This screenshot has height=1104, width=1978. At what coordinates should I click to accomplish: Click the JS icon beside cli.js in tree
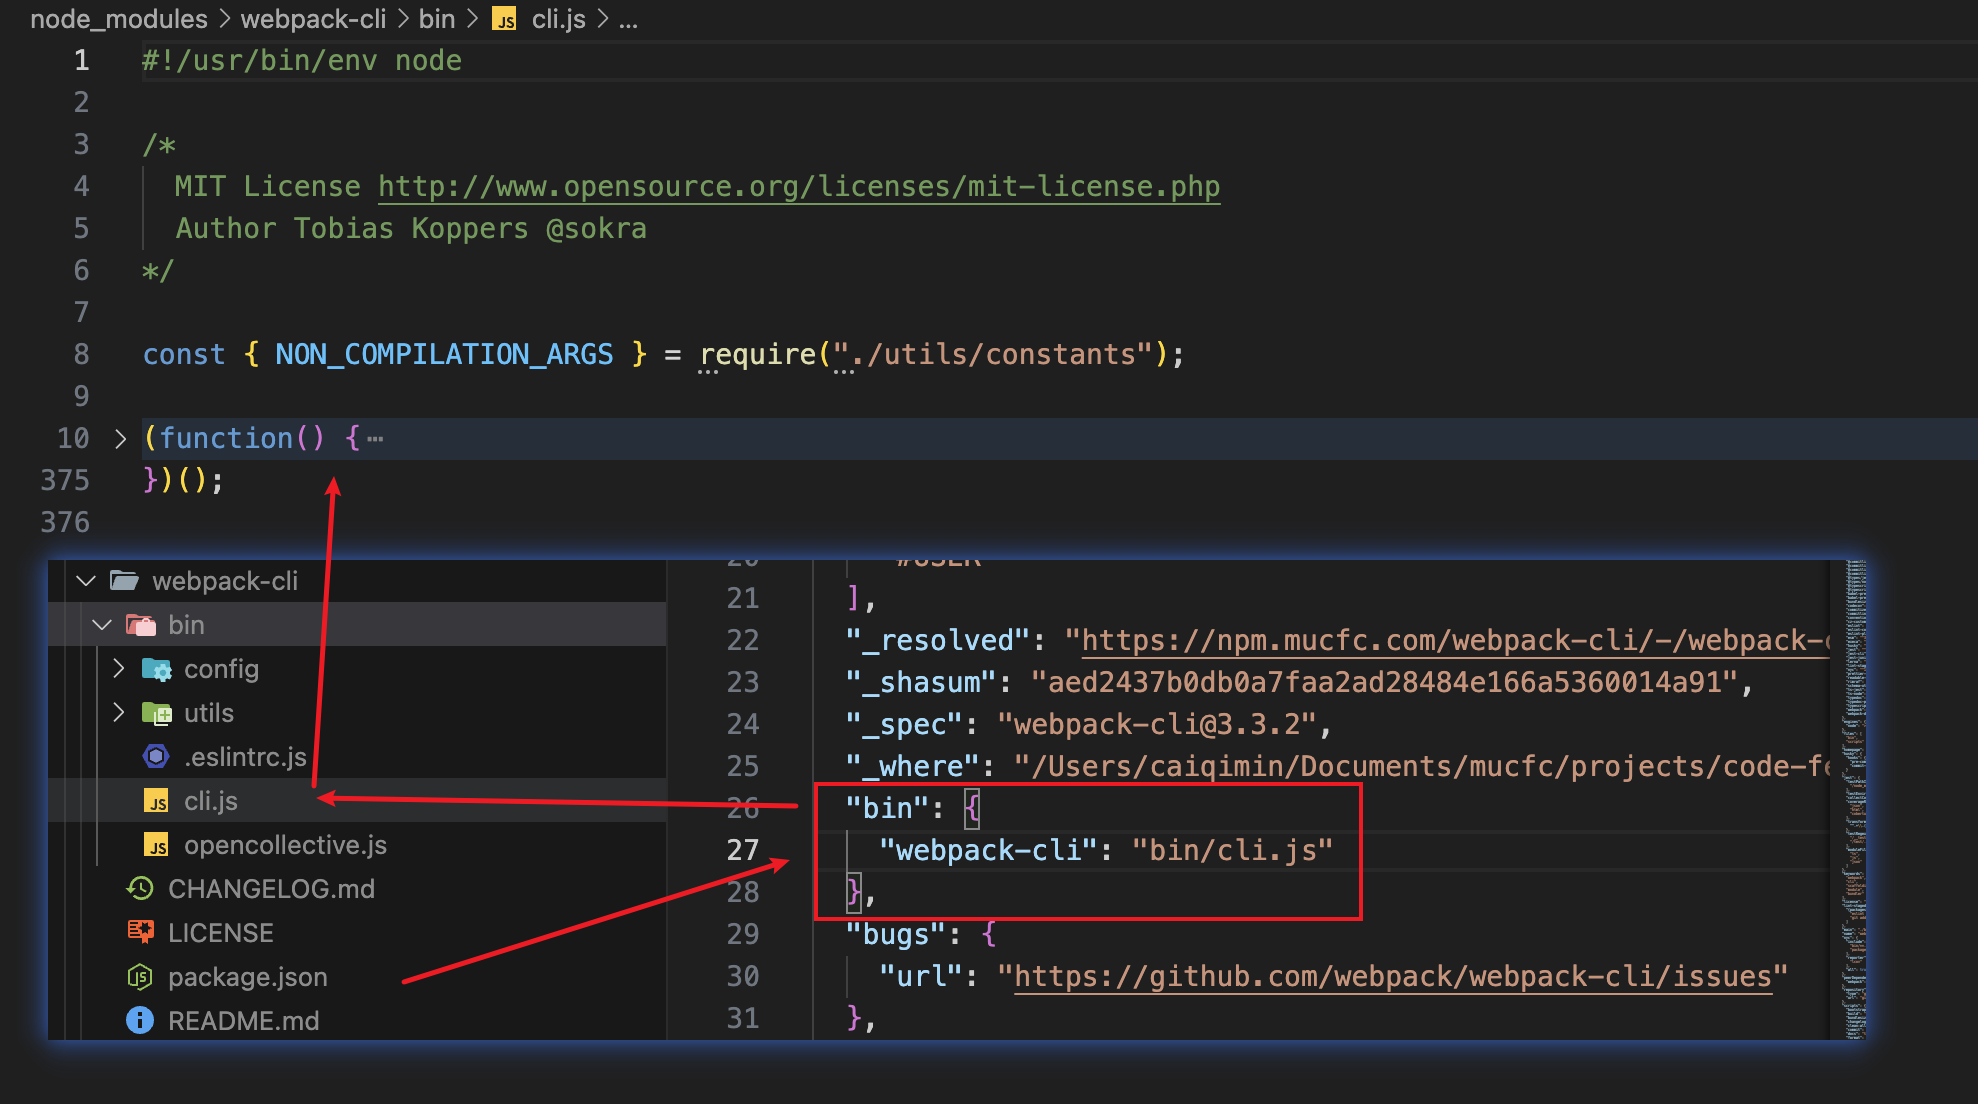[x=157, y=801]
